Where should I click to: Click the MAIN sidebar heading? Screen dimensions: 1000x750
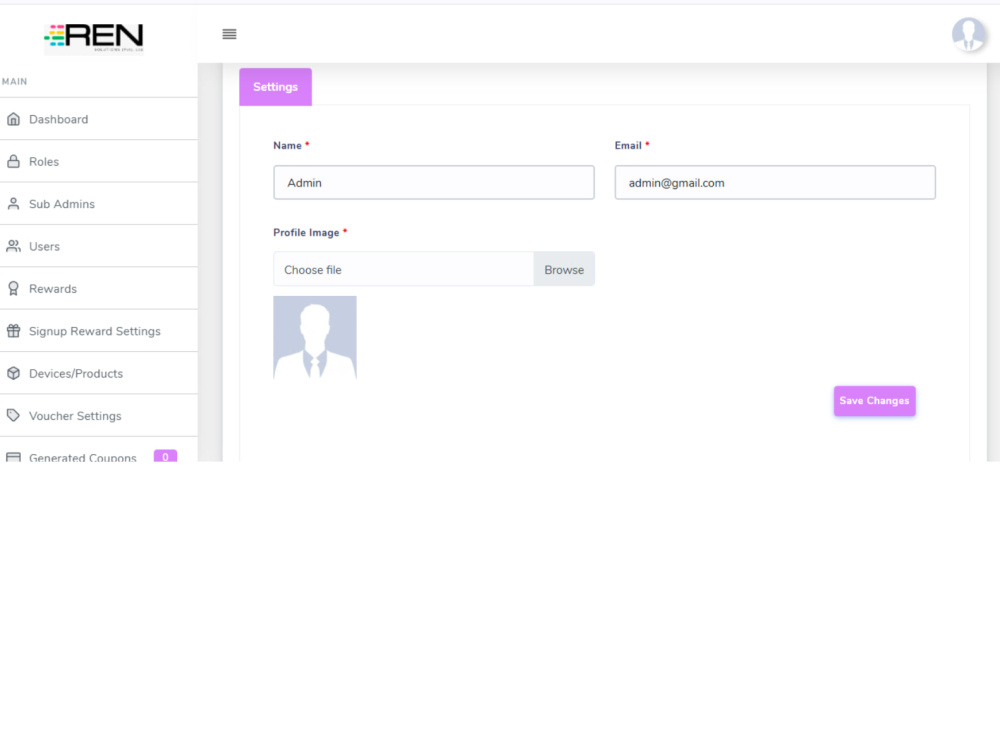[x=15, y=82]
